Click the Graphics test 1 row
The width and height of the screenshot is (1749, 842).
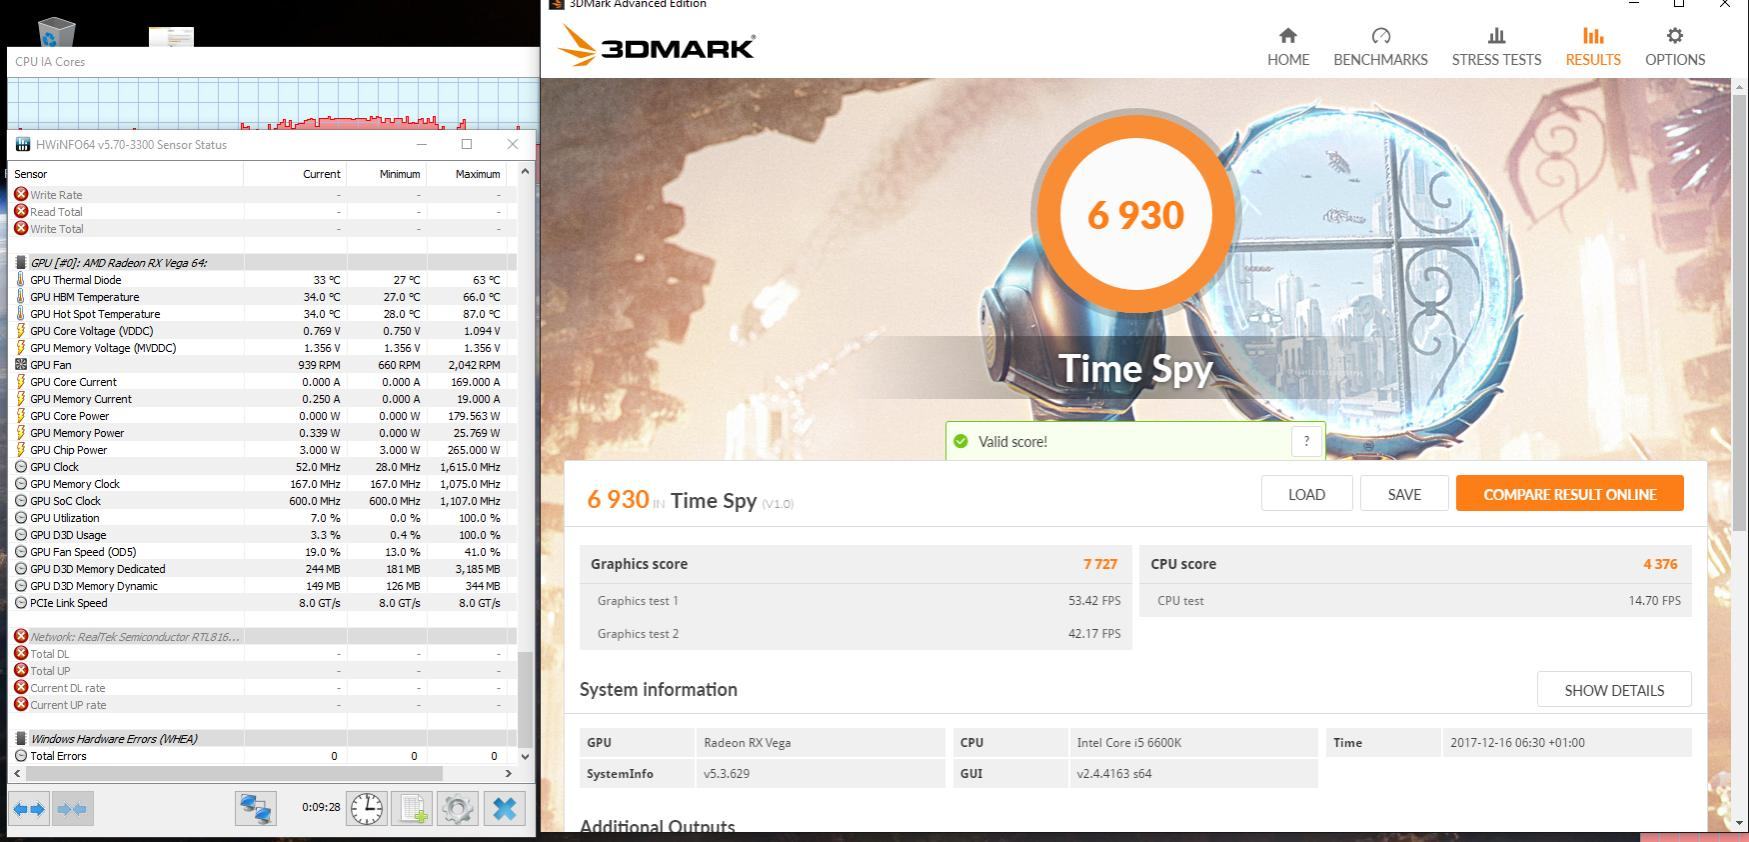pyautogui.click(x=856, y=601)
